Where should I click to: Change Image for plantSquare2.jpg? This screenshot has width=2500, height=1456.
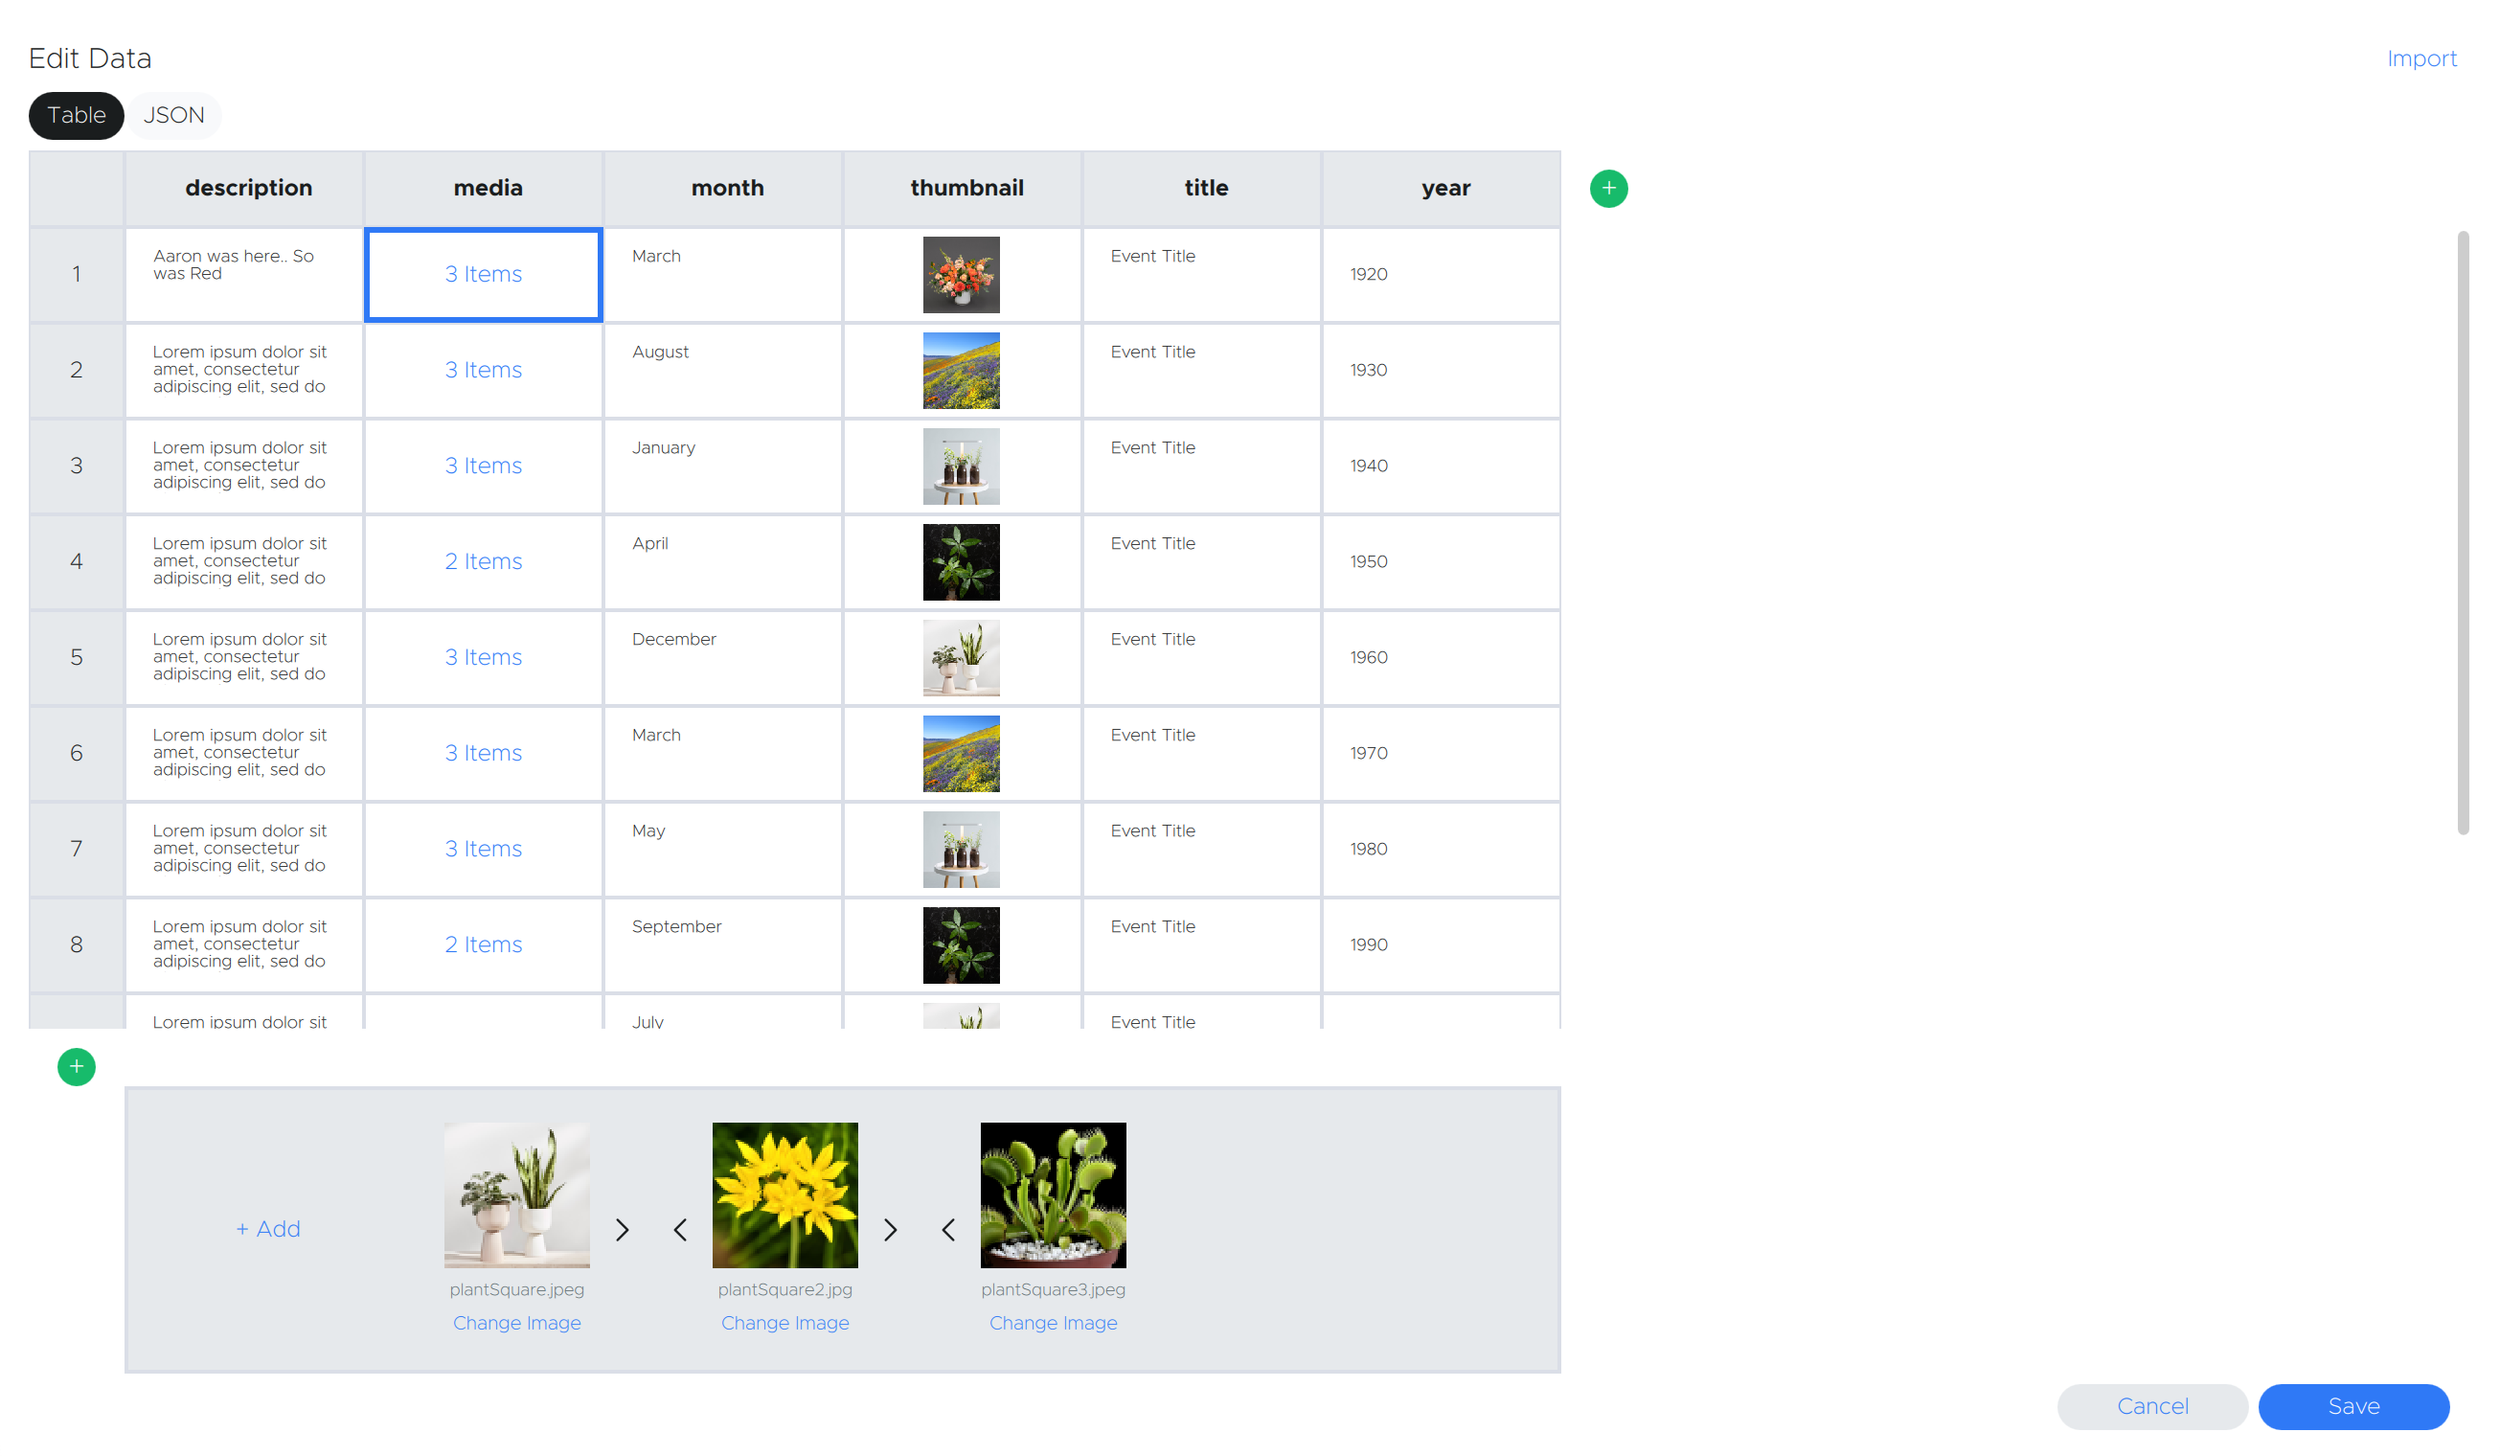pos(785,1322)
